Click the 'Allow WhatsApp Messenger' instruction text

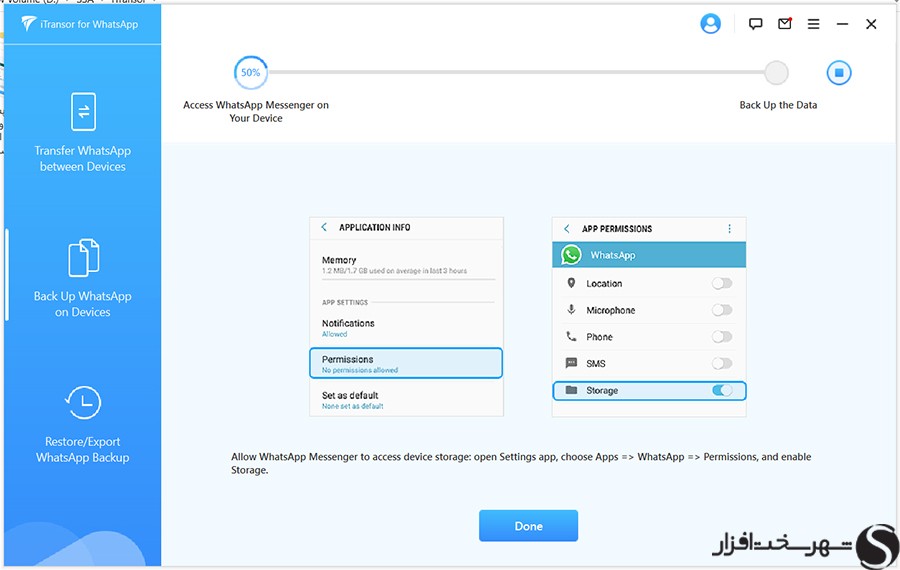coord(521,463)
